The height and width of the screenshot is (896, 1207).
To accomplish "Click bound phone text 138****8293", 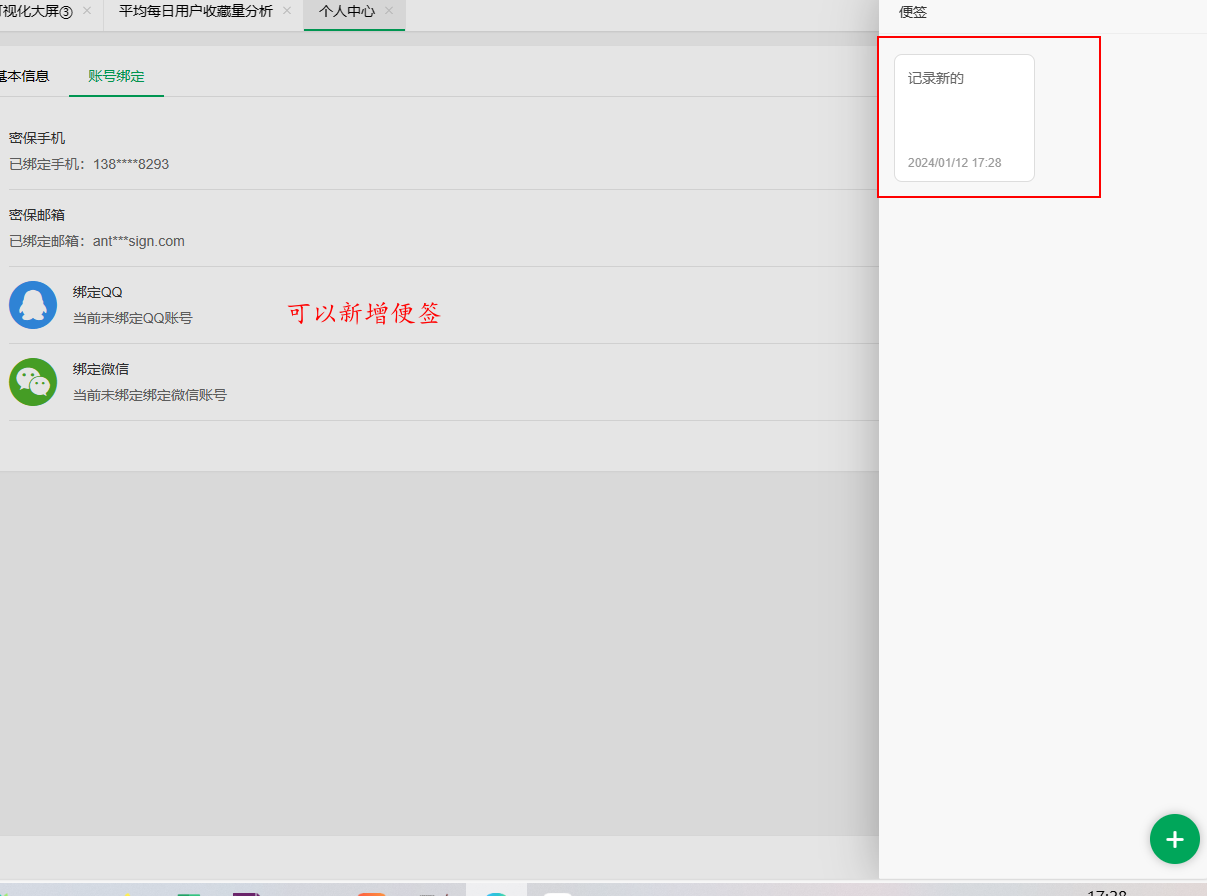I will point(131,164).
